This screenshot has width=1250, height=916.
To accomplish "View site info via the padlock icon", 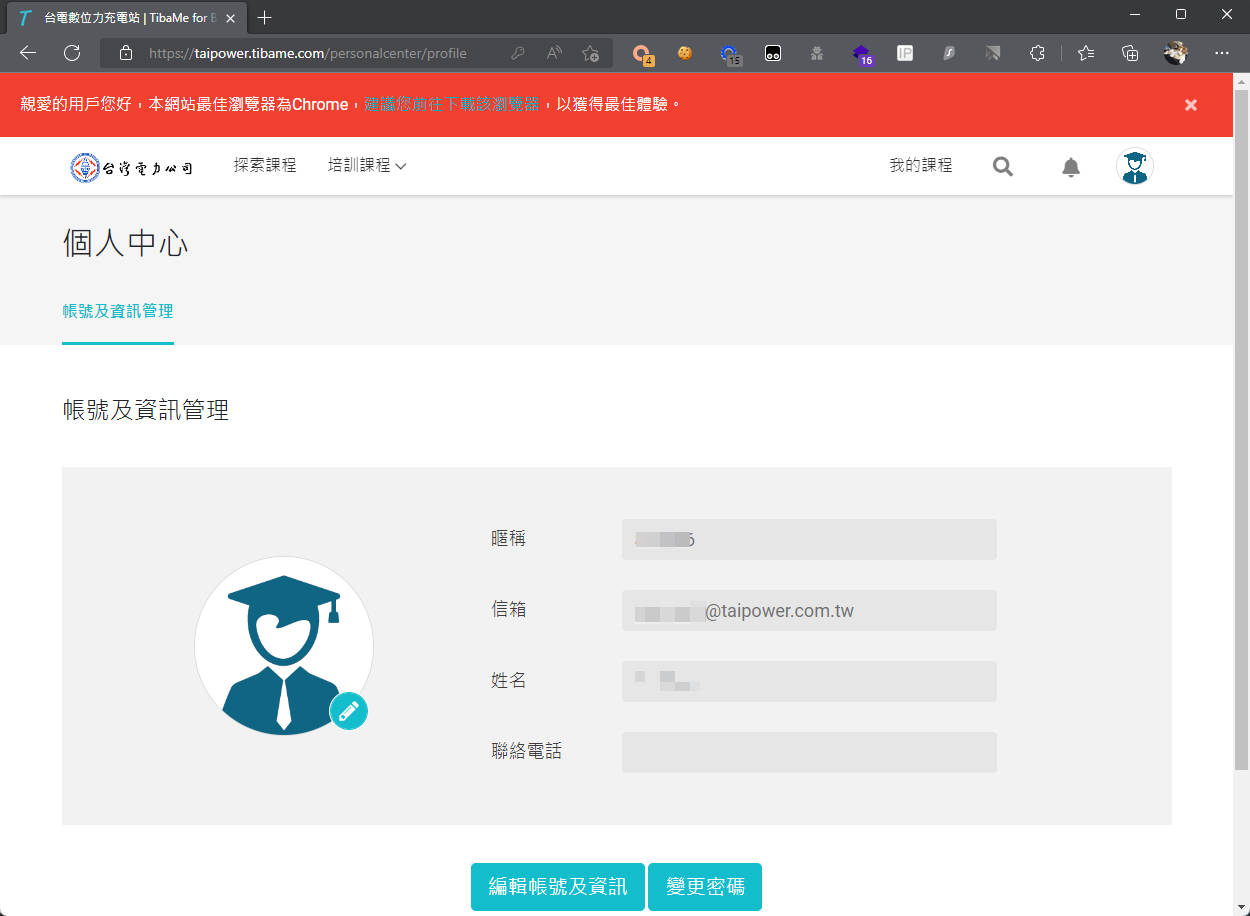I will [x=126, y=53].
